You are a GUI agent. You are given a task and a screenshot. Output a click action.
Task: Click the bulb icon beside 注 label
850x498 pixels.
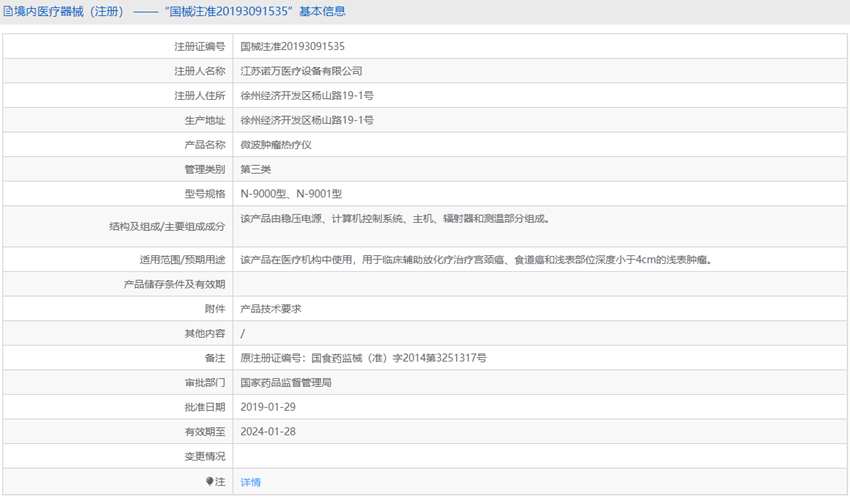(209, 481)
